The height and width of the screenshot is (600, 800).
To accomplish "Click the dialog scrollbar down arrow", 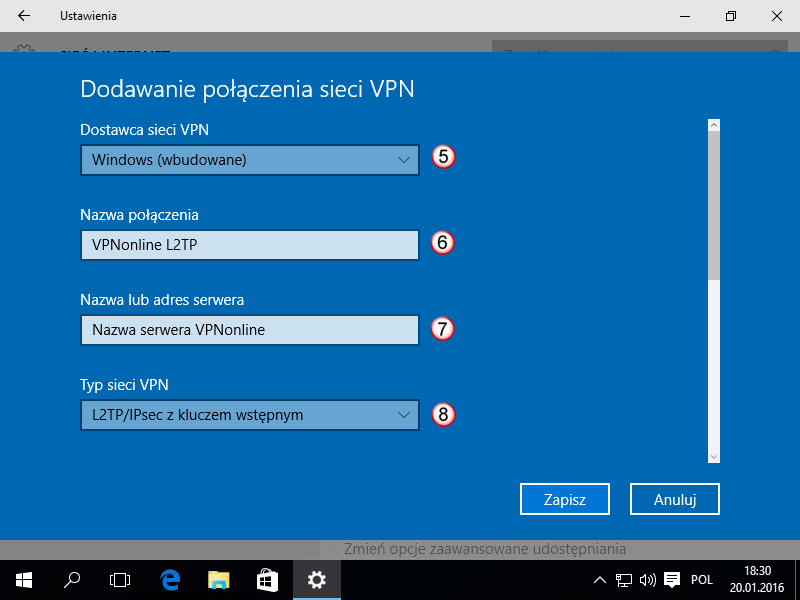I will (714, 457).
